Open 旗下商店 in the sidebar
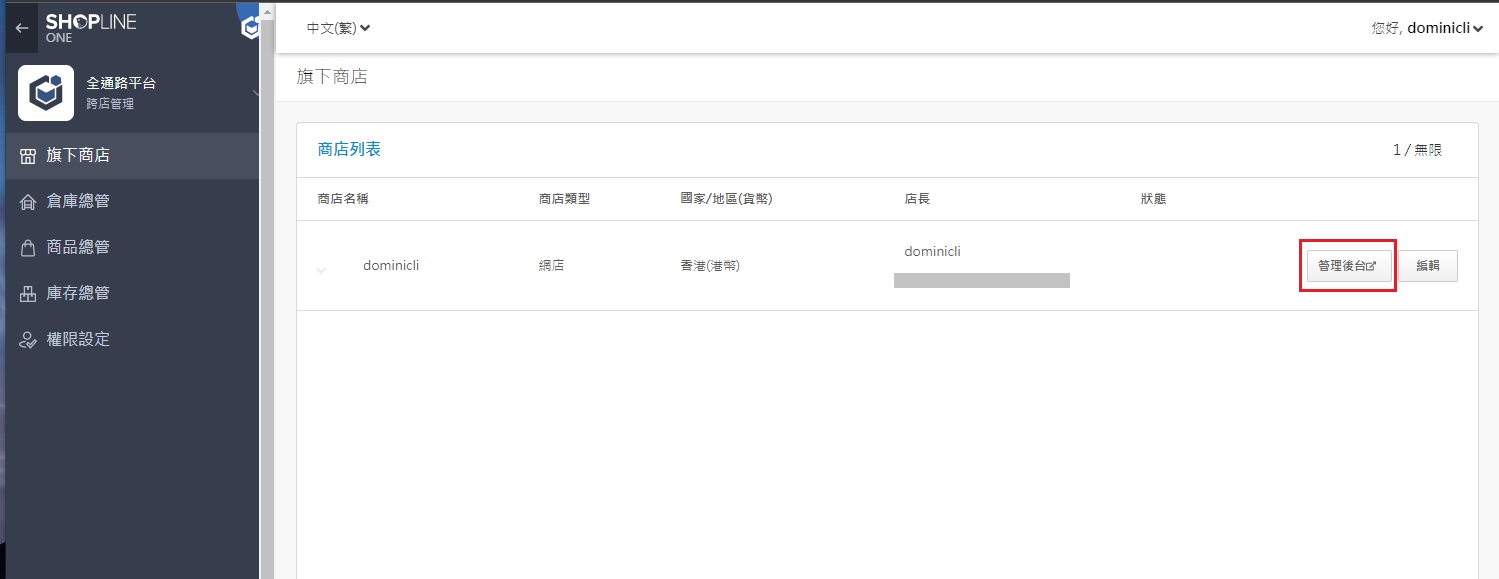Image resolution: width=1499 pixels, height=579 pixels. coord(132,156)
